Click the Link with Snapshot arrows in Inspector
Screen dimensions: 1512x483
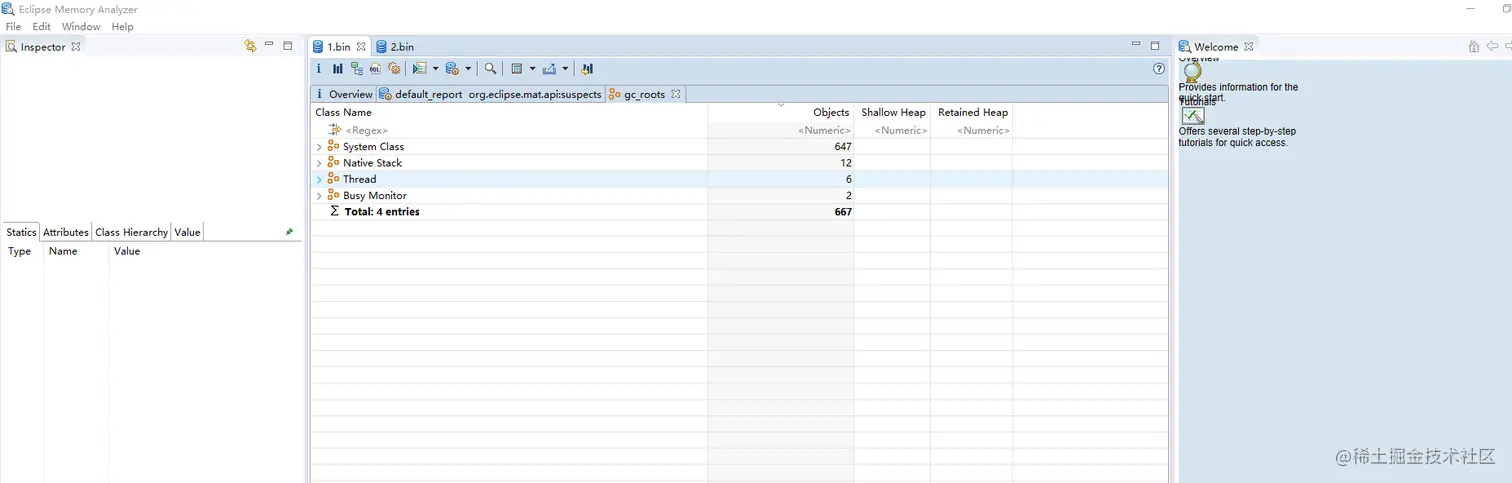250,46
